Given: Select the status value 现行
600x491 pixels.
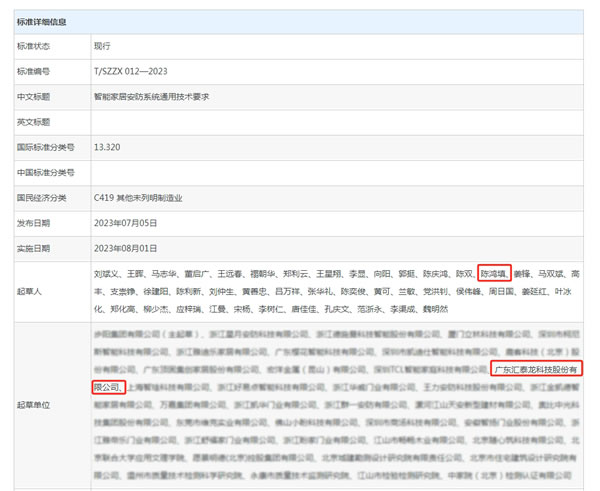Looking at the screenshot, I should tap(102, 46).
